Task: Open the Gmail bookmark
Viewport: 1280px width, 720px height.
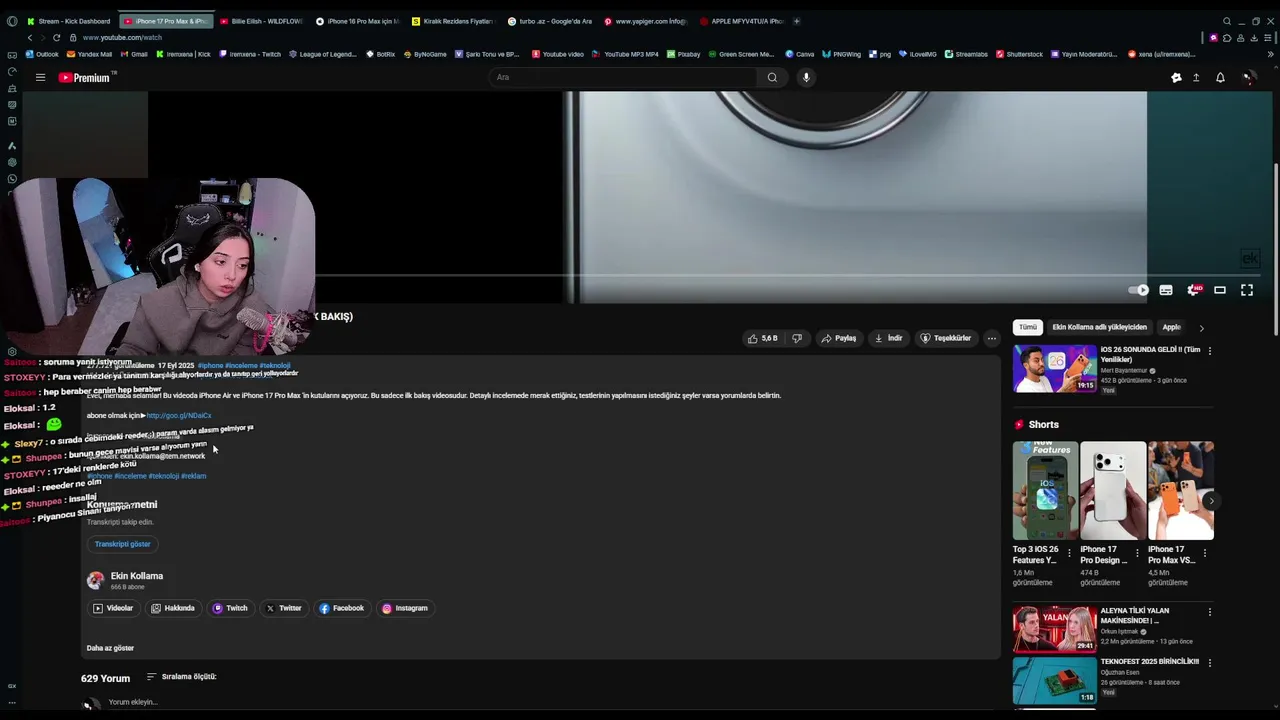Action: click(x=133, y=54)
